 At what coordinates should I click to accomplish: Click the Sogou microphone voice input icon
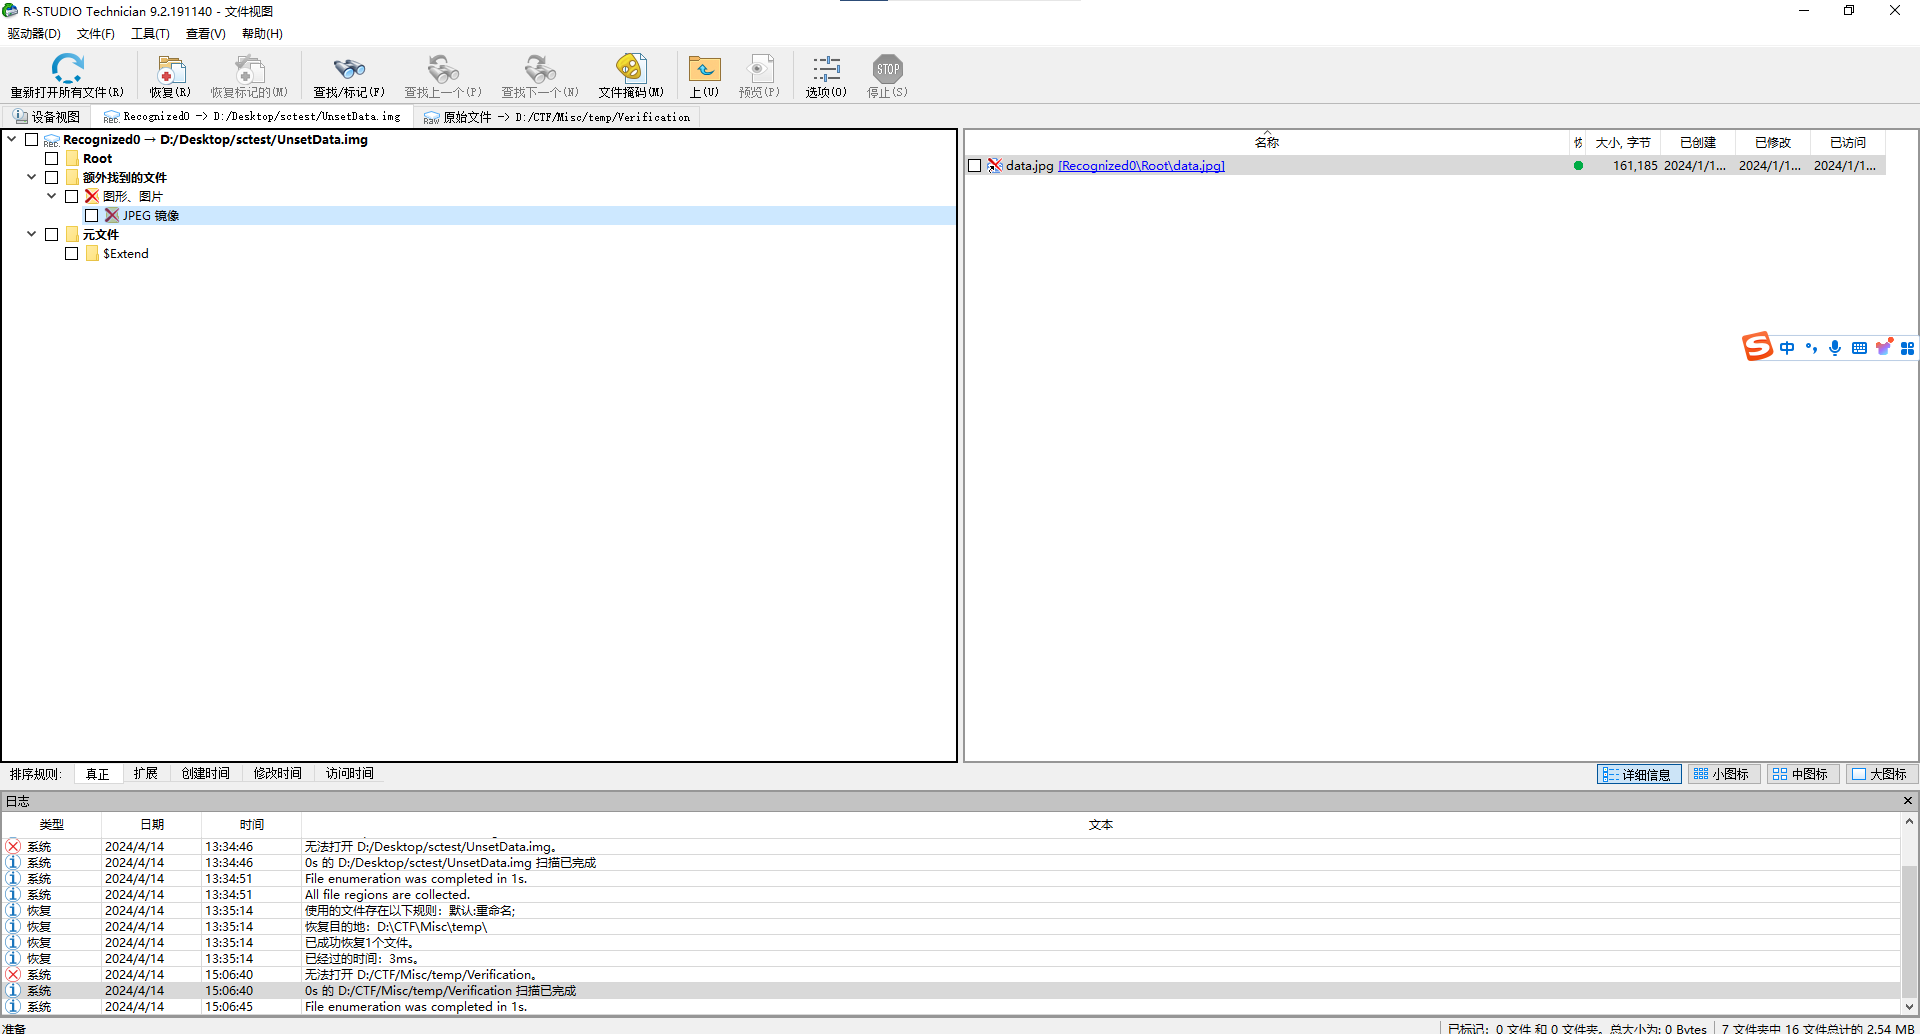click(1835, 348)
